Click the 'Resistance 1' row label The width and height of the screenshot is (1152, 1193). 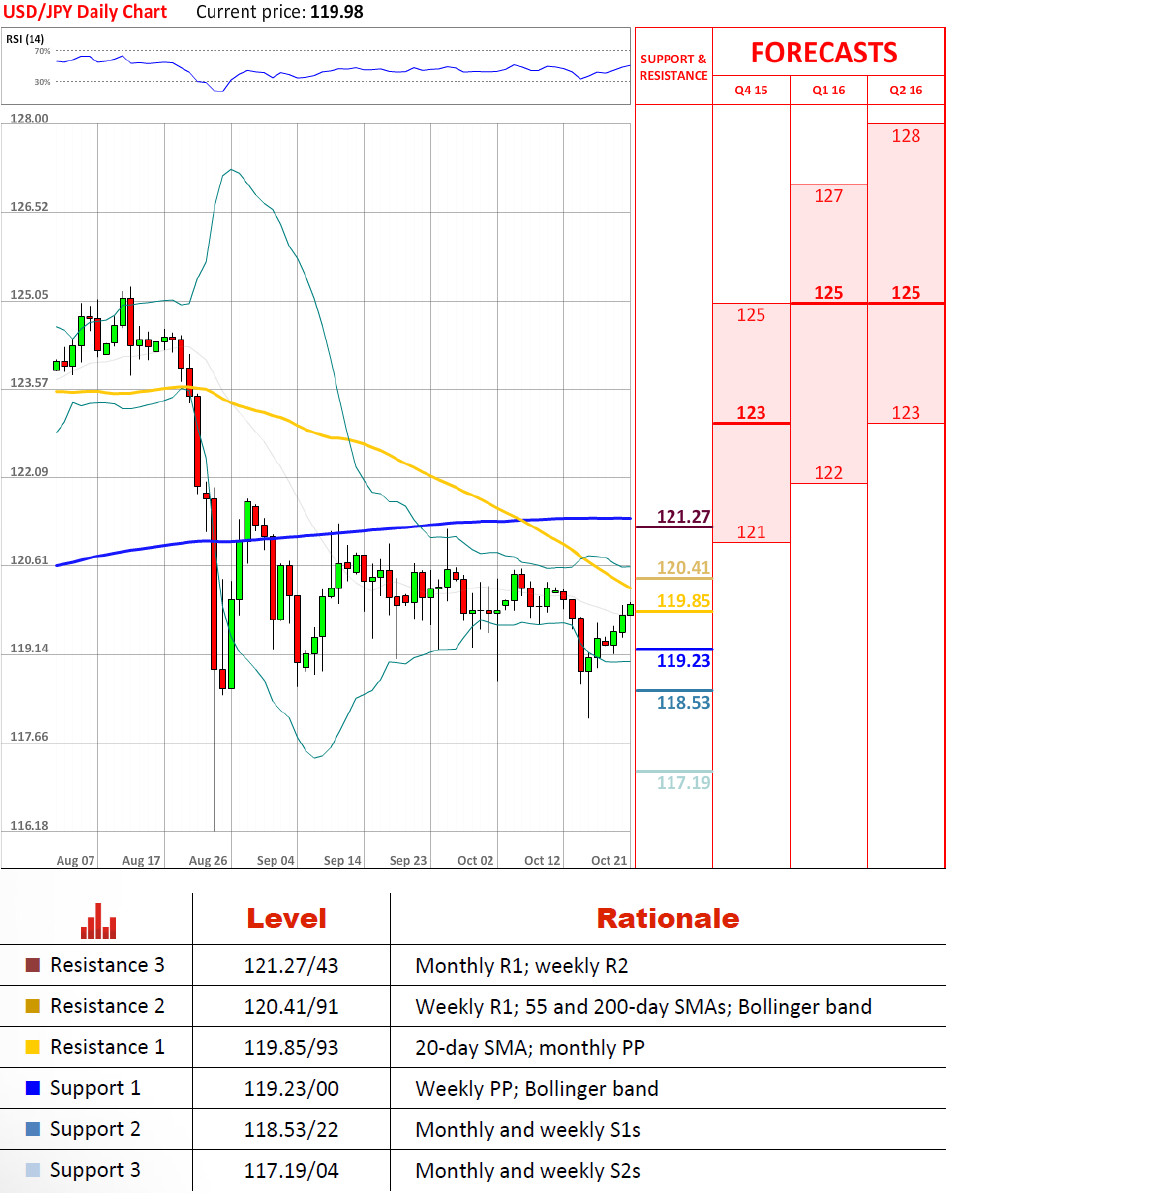[107, 1047]
